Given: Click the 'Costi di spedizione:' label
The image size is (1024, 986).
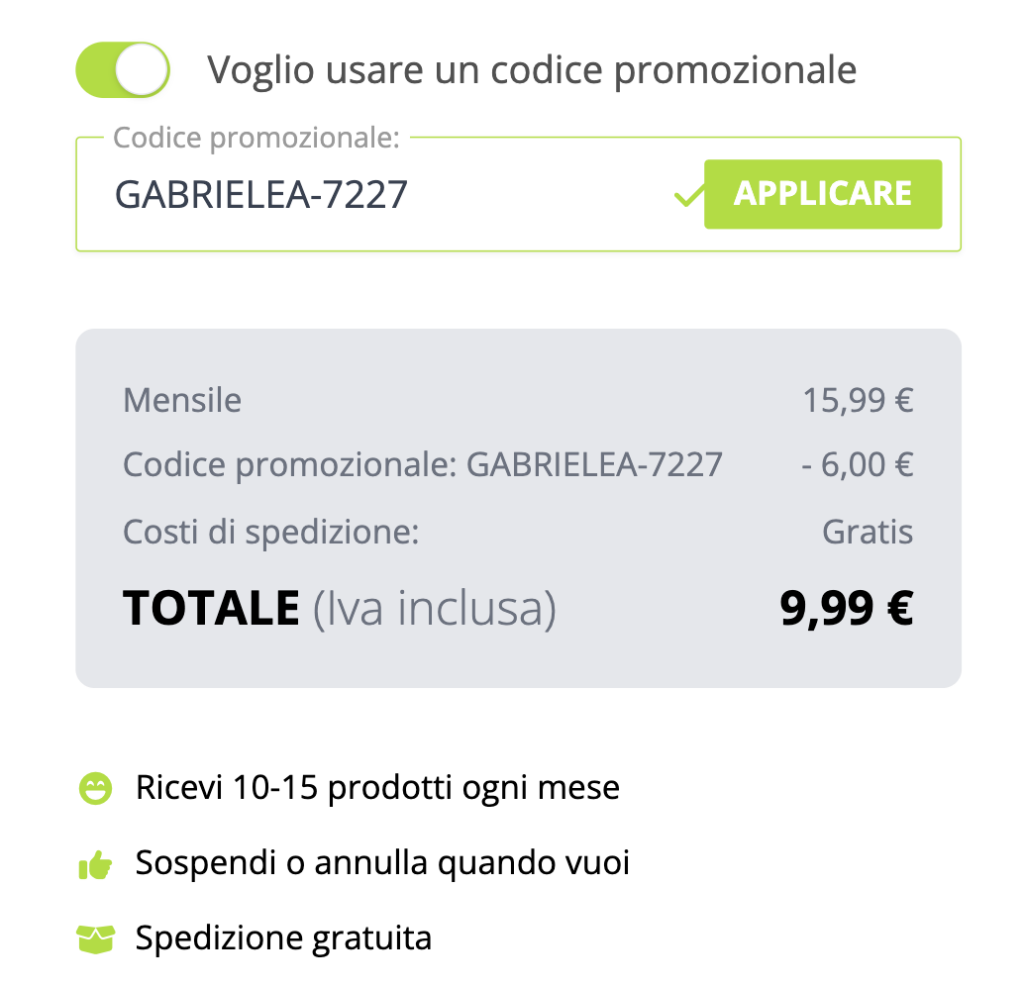Looking at the screenshot, I should point(270,532).
